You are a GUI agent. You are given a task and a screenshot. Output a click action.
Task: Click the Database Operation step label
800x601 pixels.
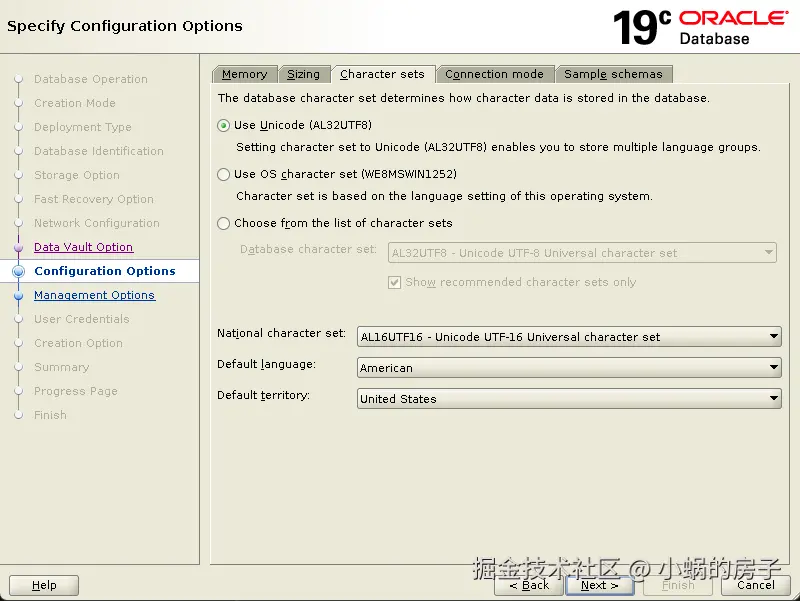91,79
